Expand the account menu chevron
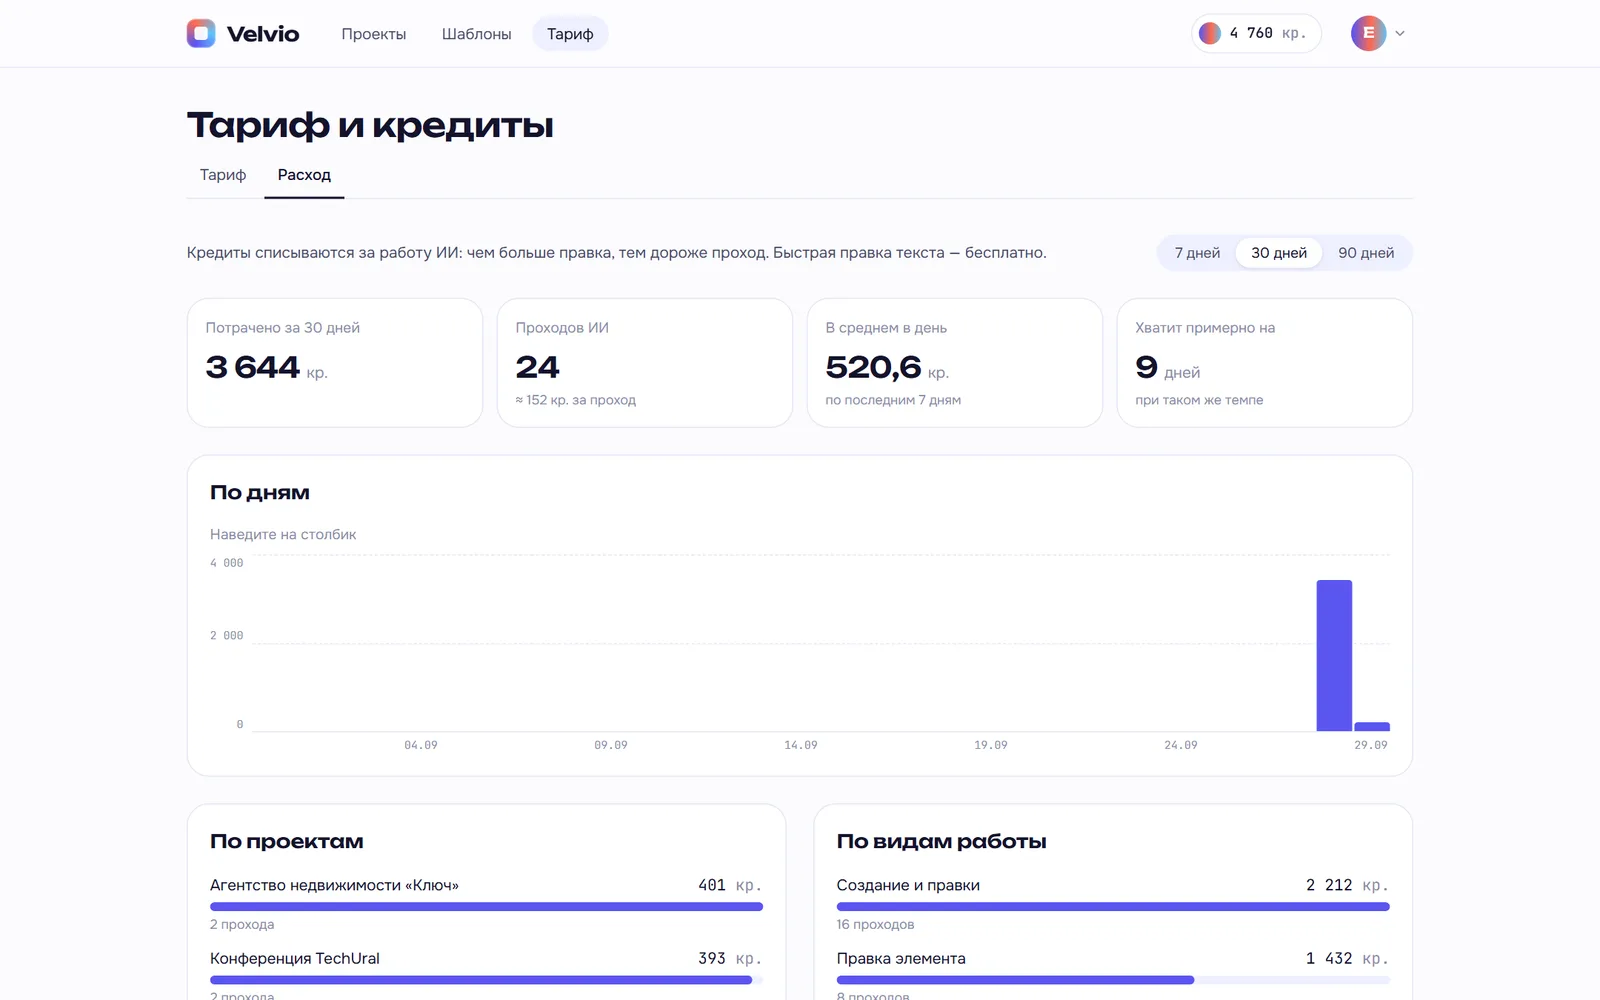This screenshot has height=1000, width=1600. point(1400,33)
